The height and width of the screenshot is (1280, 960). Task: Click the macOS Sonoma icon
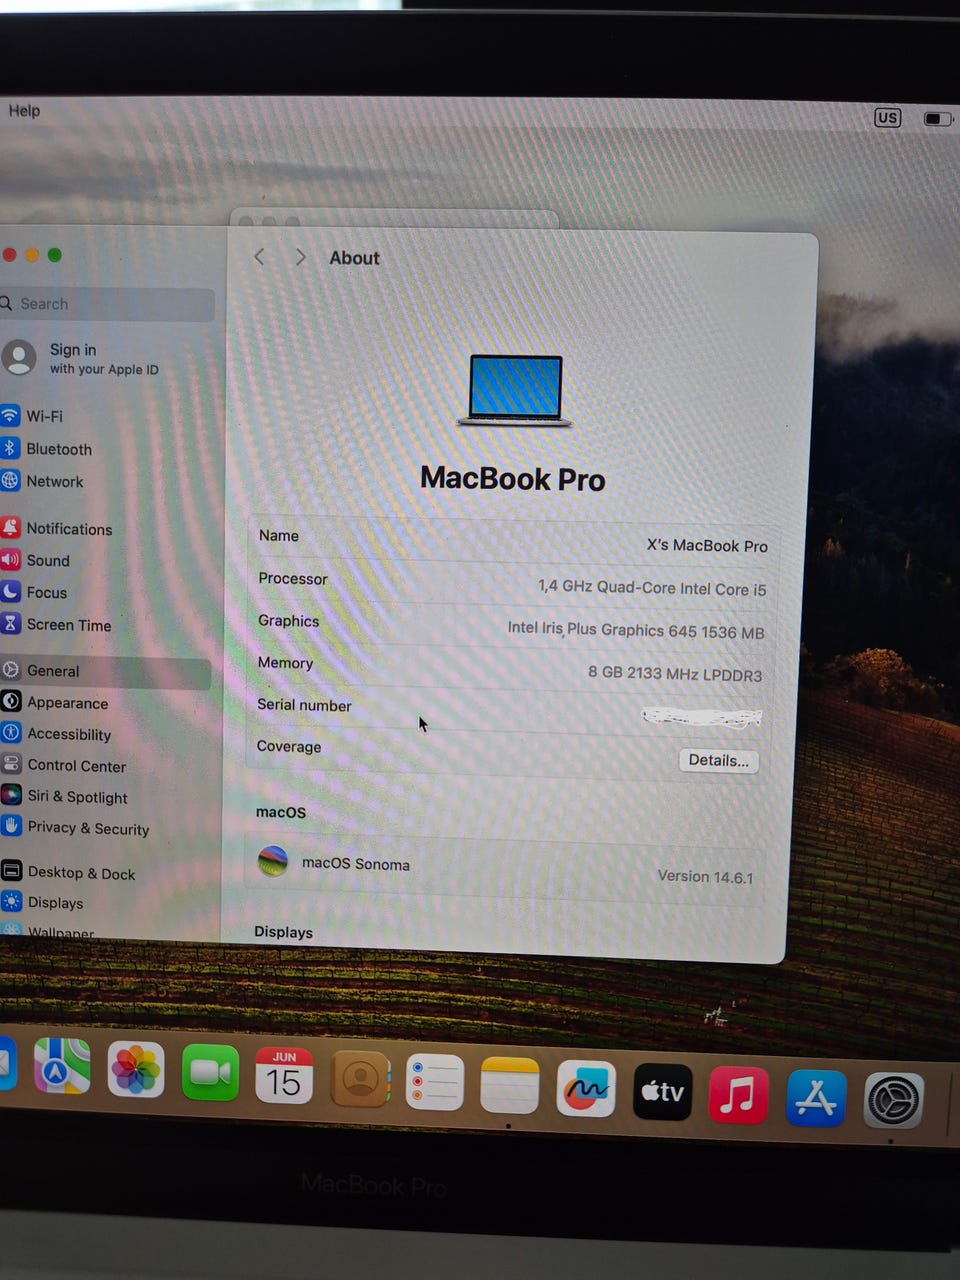coord(273,860)
